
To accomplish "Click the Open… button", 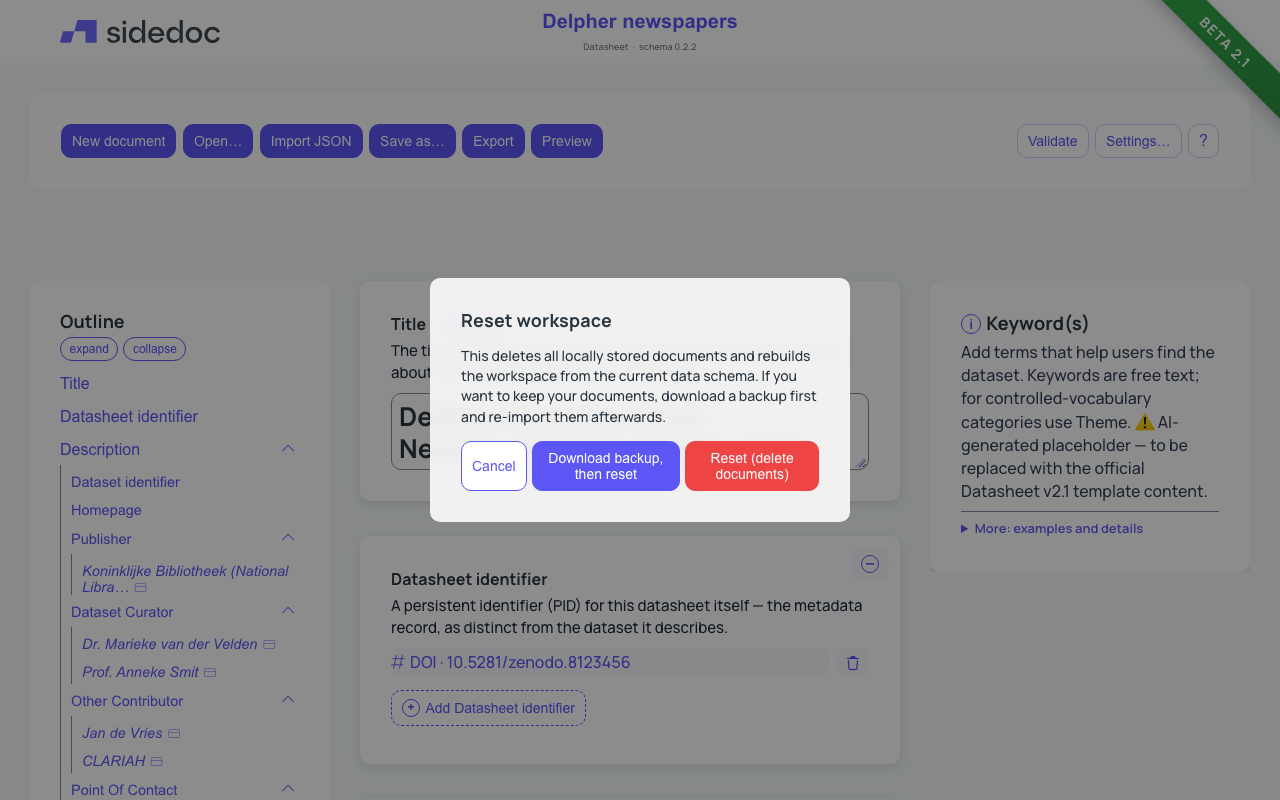I will (x=218, y=141).
